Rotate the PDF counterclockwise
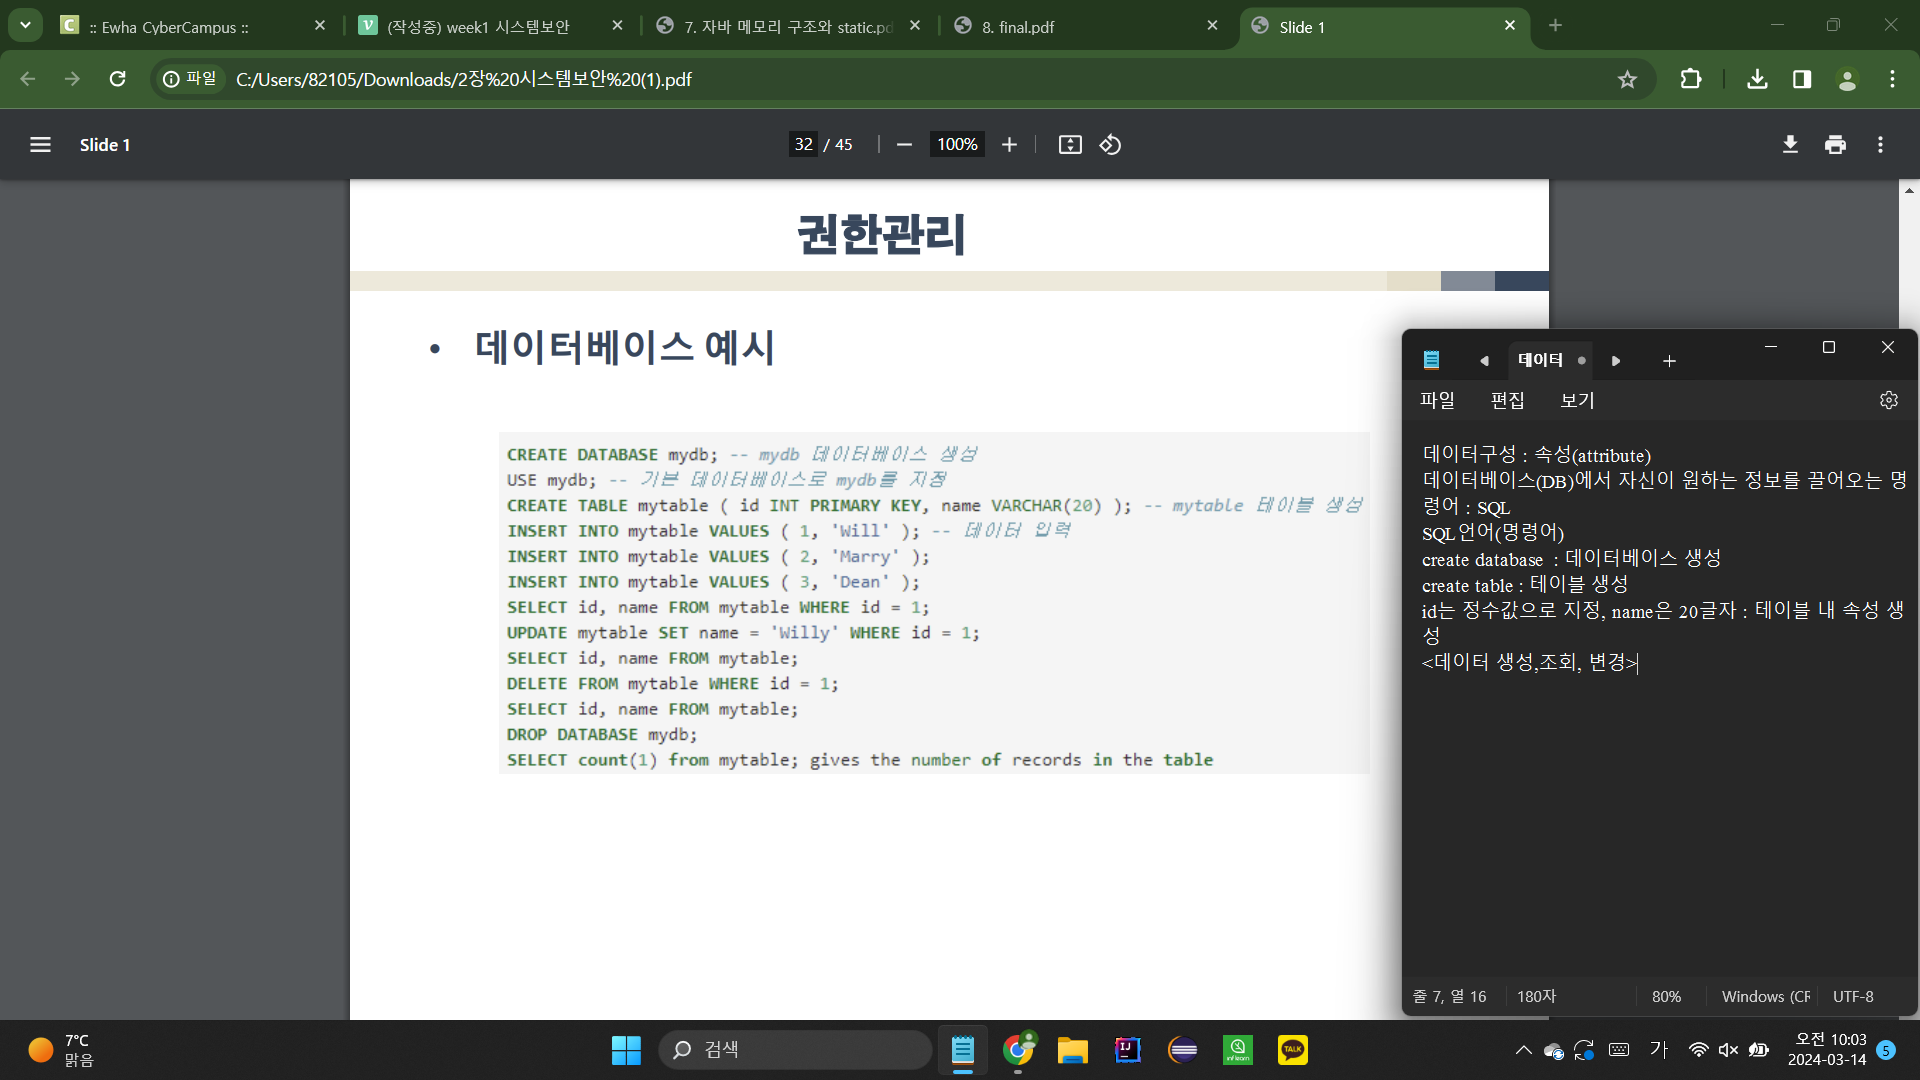This screenshot has width=1920, height=1080. point(1110,145)
